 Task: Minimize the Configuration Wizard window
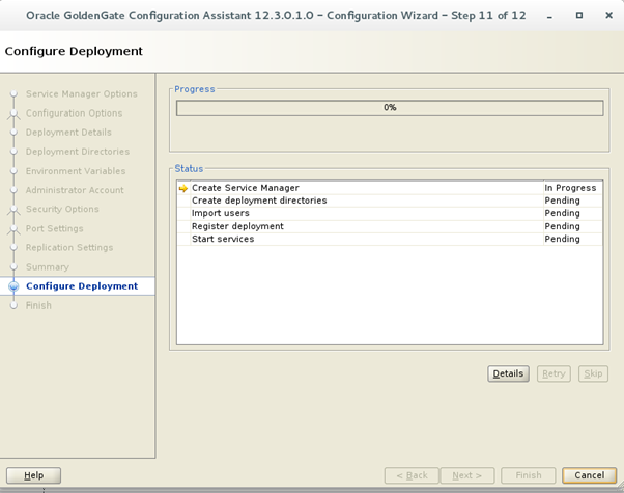[549, 16]
